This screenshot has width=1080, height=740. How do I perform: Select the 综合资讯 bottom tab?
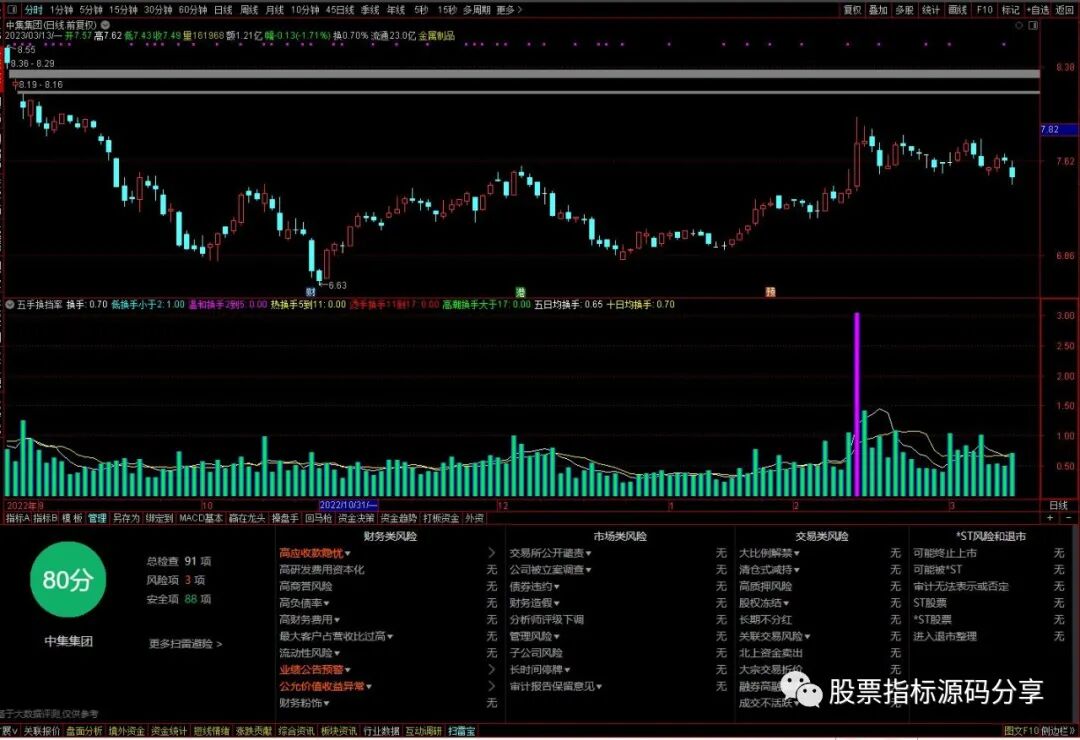tap(296, 731)
